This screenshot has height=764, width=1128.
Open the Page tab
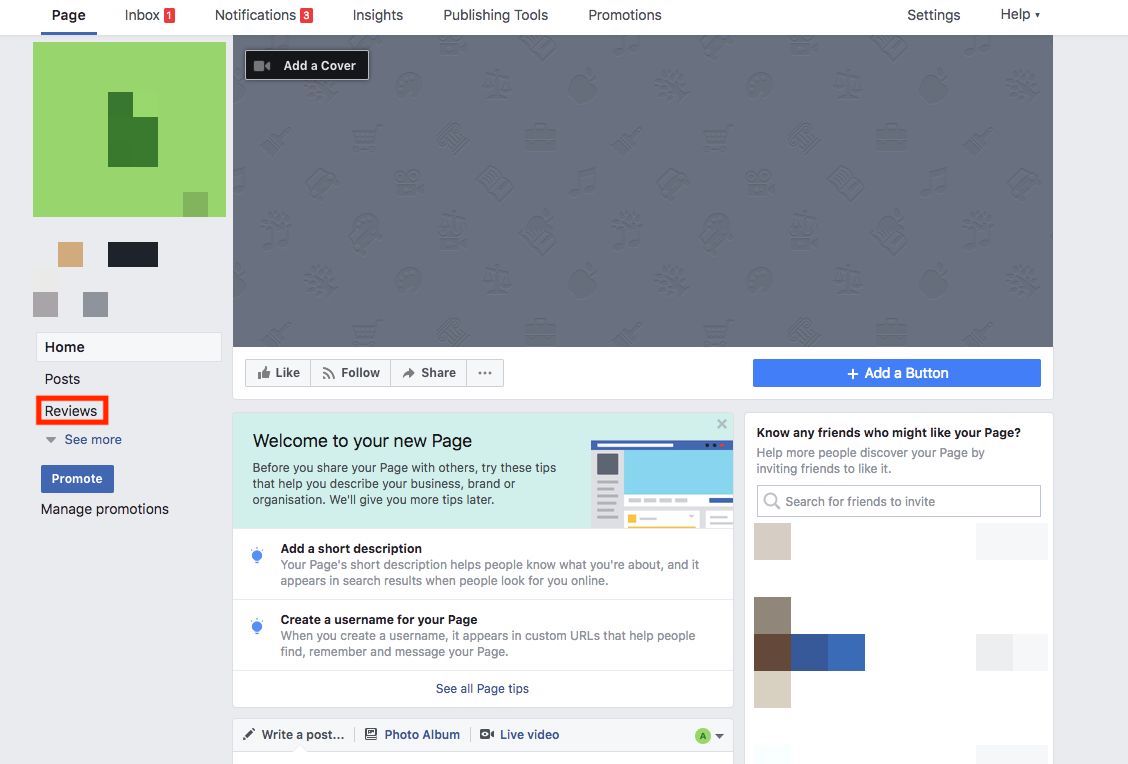68,15
